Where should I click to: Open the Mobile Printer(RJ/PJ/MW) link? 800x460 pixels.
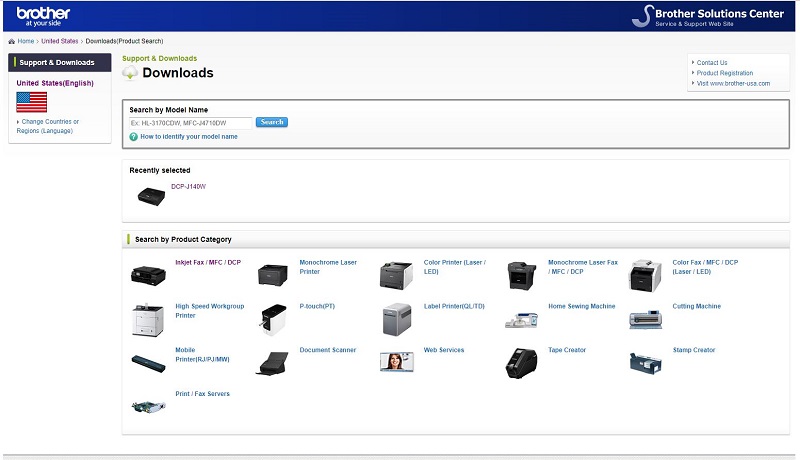point(202,354)
